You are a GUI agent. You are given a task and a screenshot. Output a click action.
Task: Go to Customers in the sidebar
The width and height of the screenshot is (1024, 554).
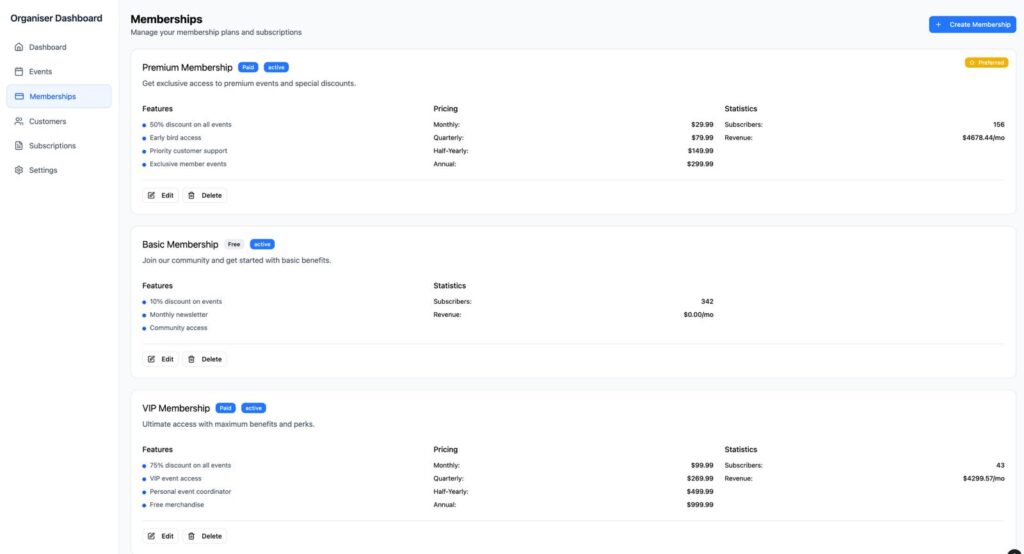47,121
